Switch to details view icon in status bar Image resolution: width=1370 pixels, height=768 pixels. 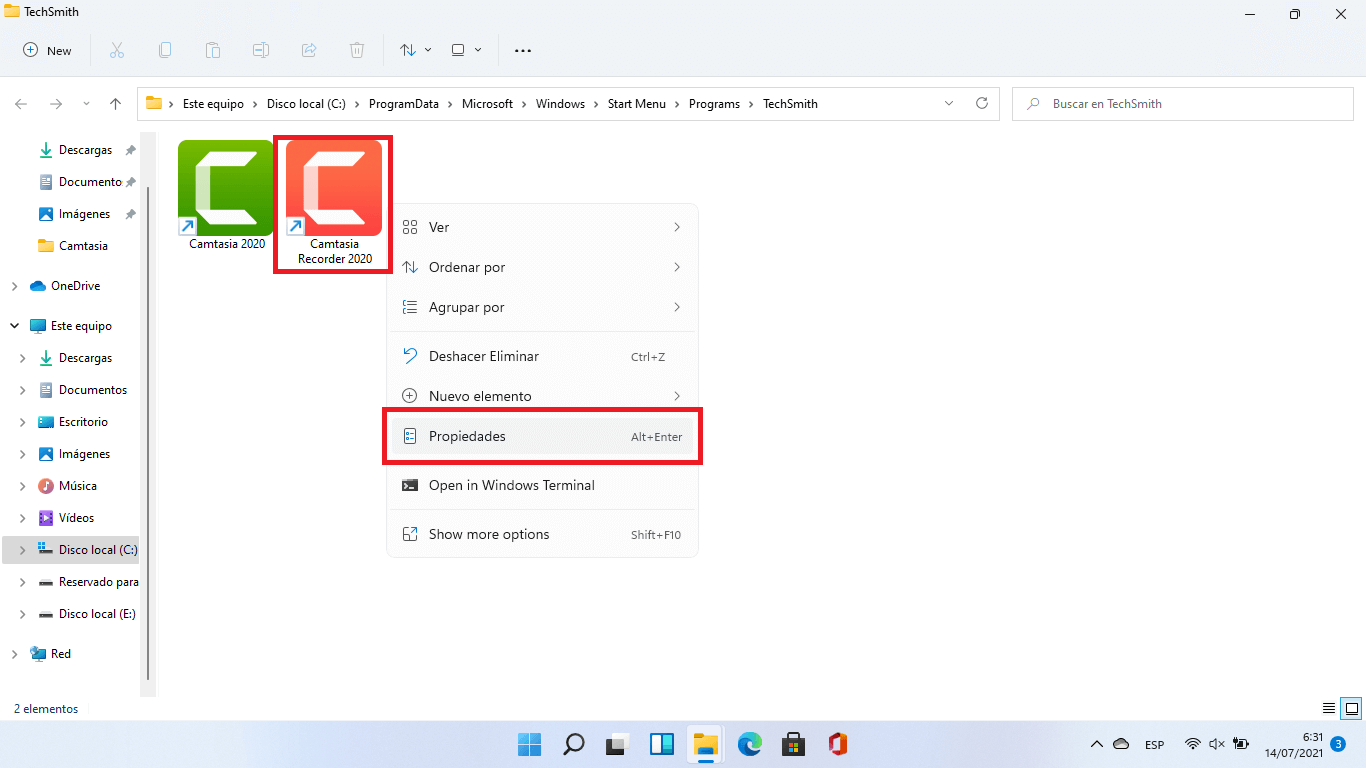point(1329,708)
